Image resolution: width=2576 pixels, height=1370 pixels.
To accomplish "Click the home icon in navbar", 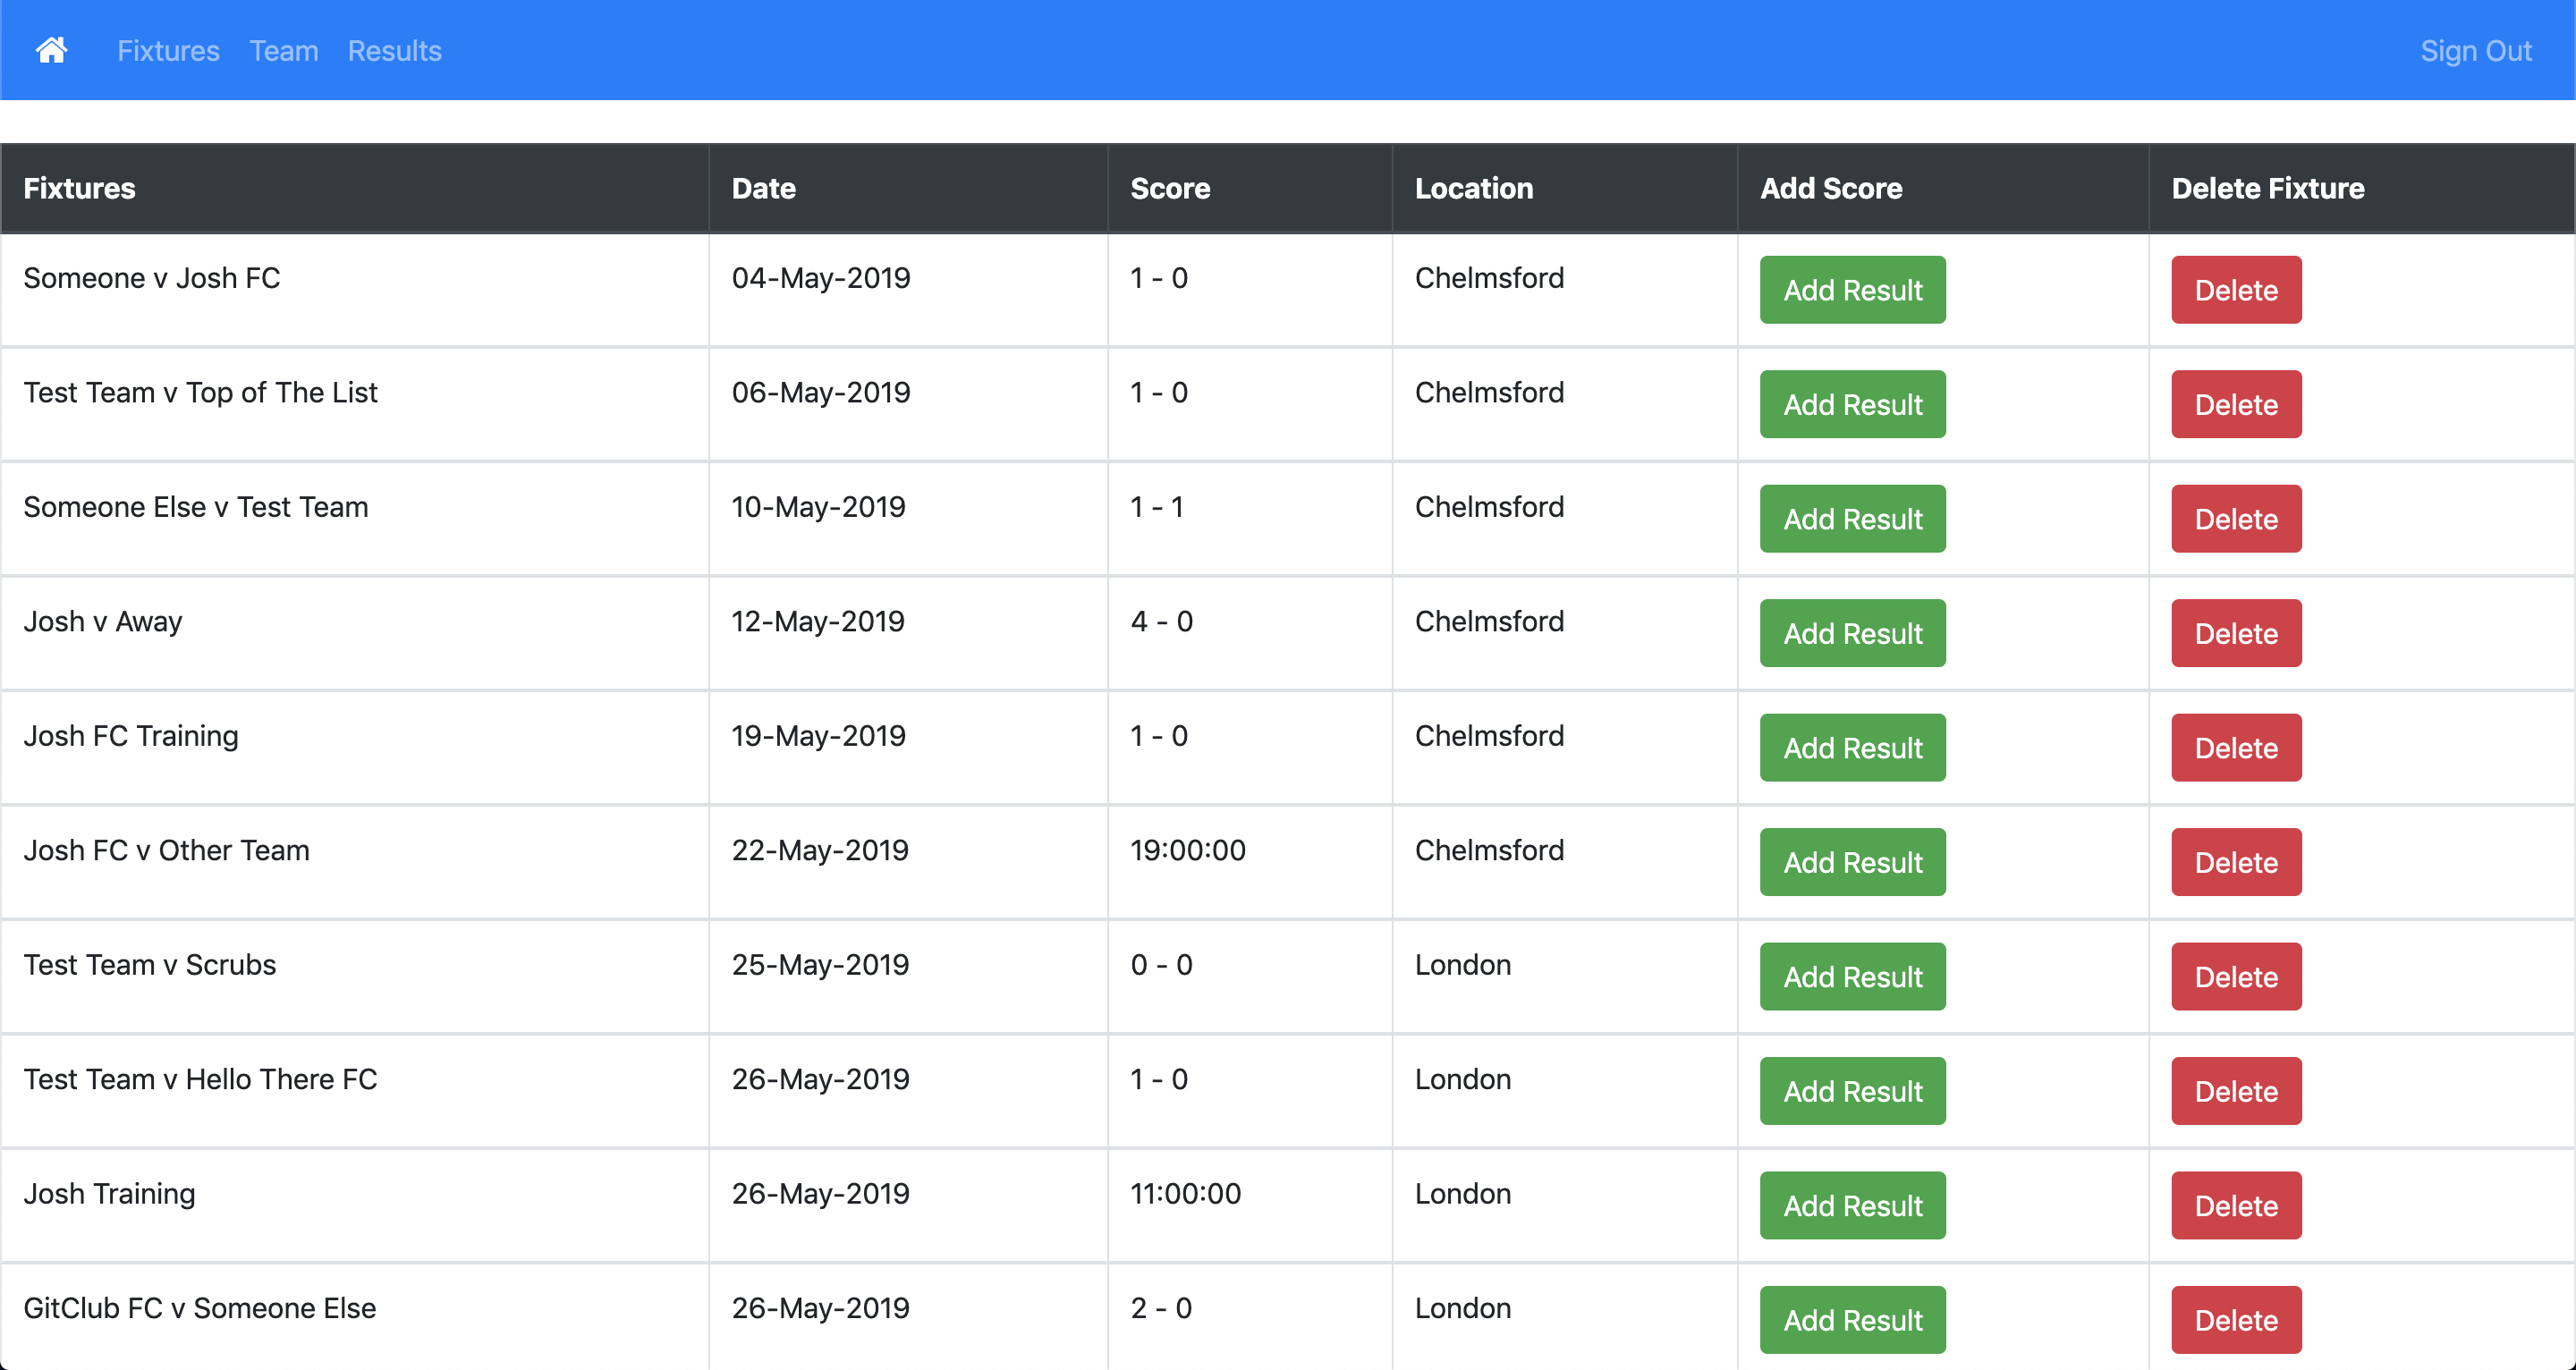I will [x=52, y=50].
